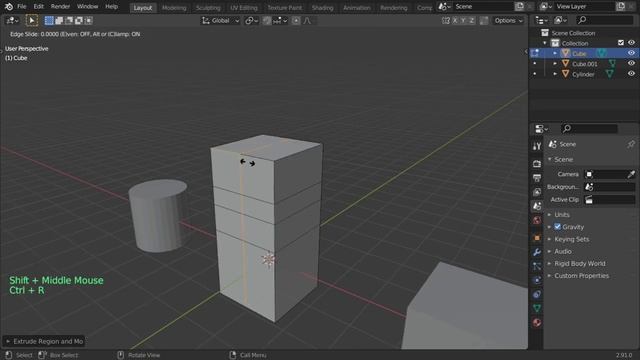Click the Scene name field
This screenshot has width=640, height=360.
pos(484,7)
